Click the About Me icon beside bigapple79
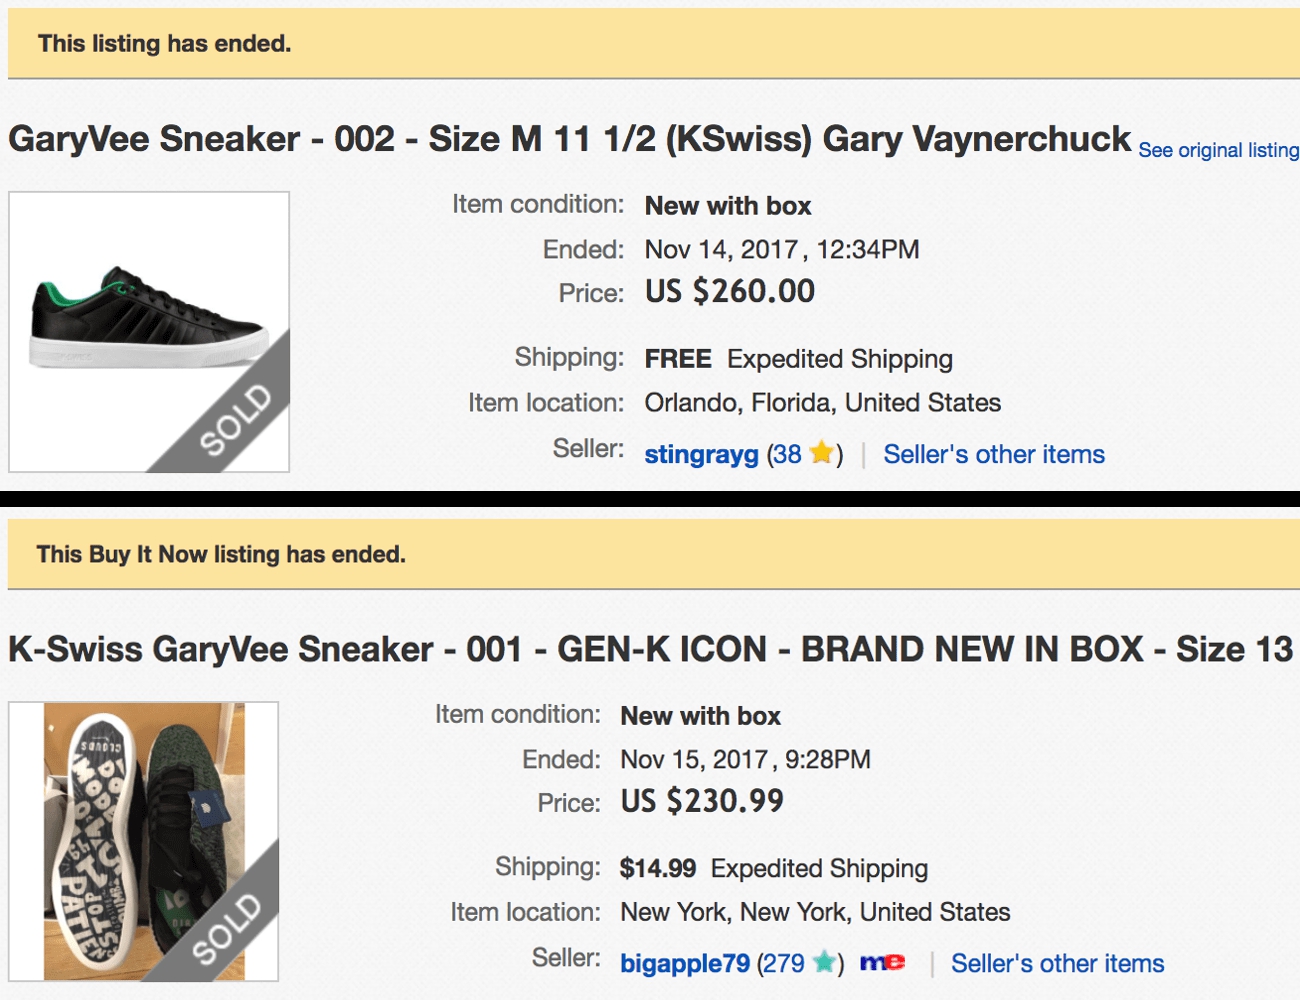Screen dimensions: 1300x1000 882,962
